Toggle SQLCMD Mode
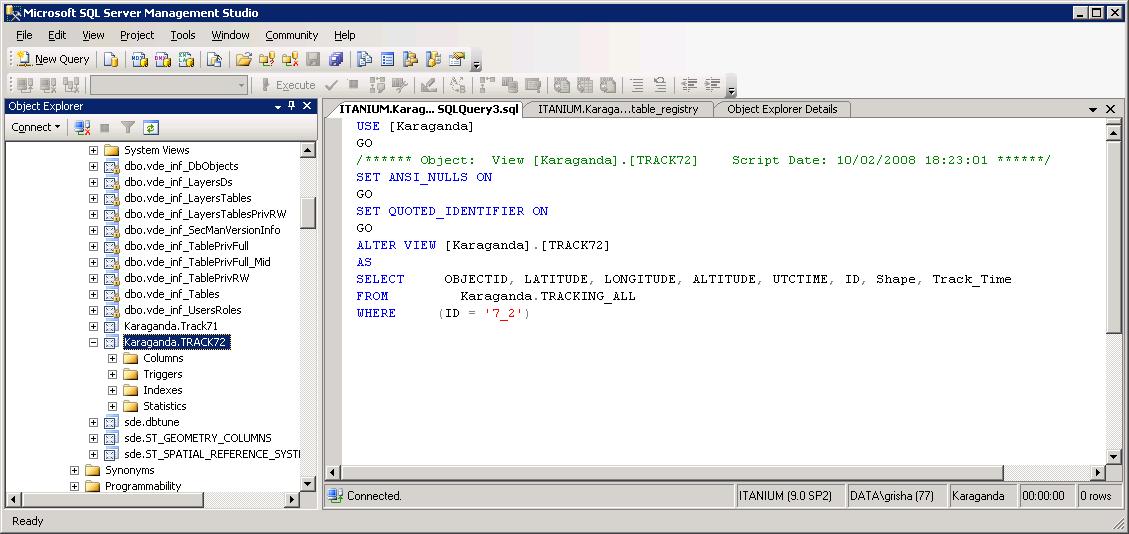 (x=533, y=85)
